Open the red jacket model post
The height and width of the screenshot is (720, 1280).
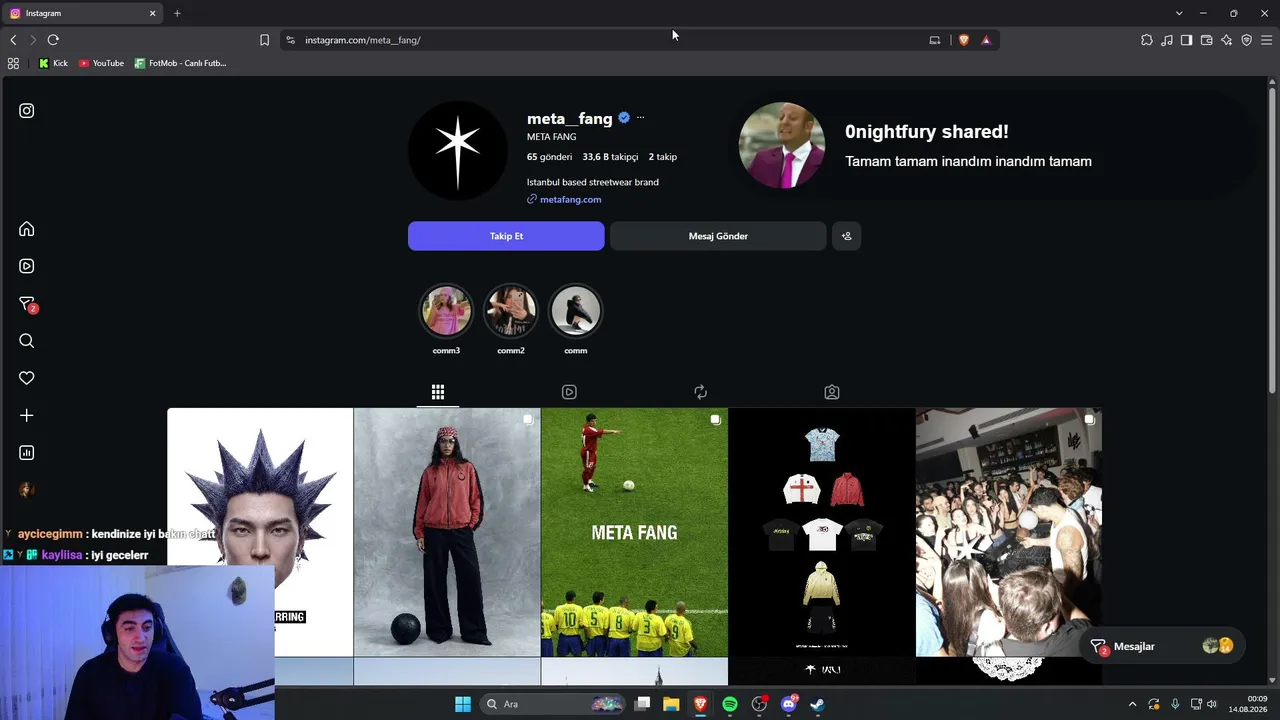pos(447,532)
